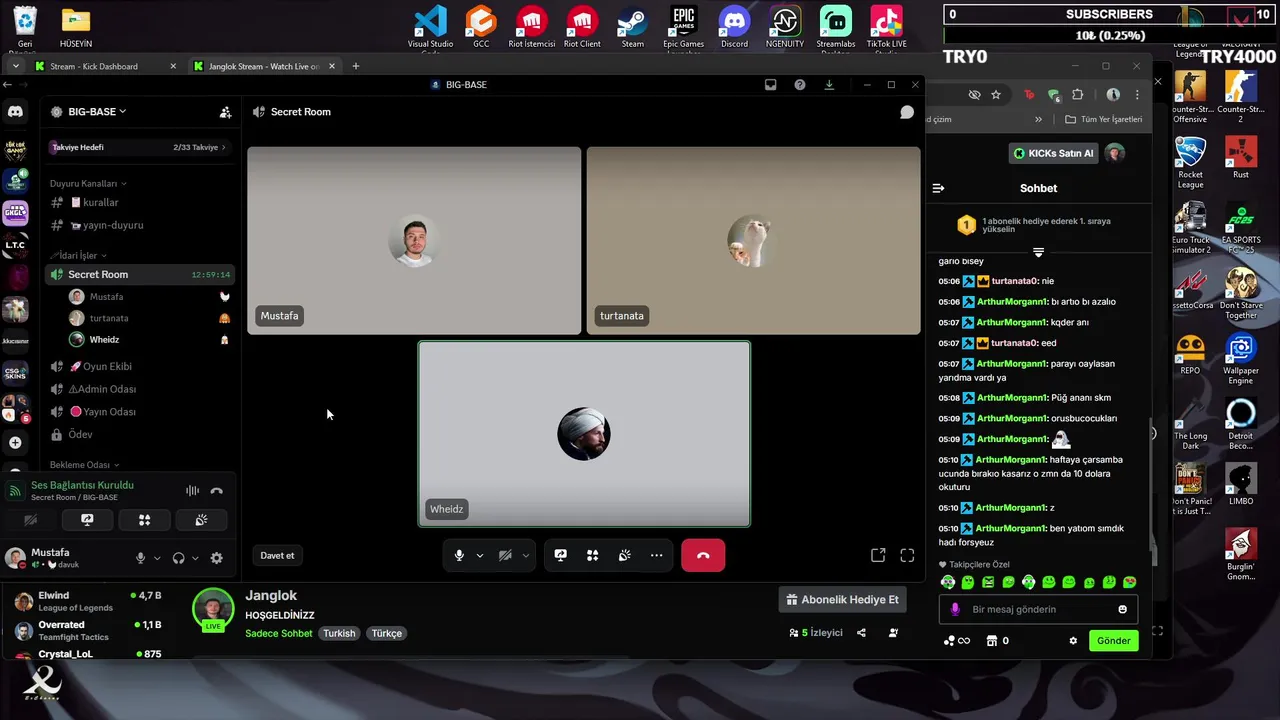
Task: Collapse the Duyuru Kanalları category
Action: click(x=87, y=183)
